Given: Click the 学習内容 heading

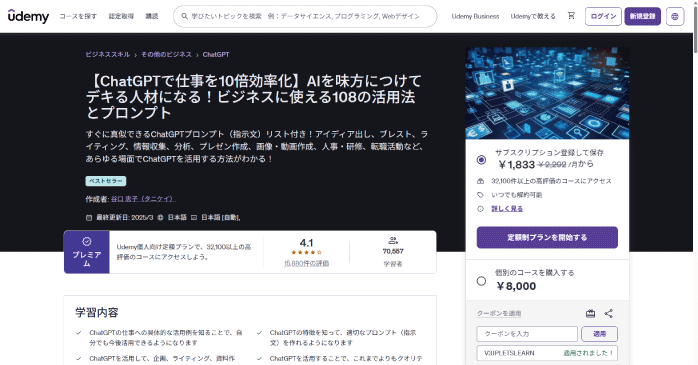Looking at the screenshot, I should click(97, 312).
